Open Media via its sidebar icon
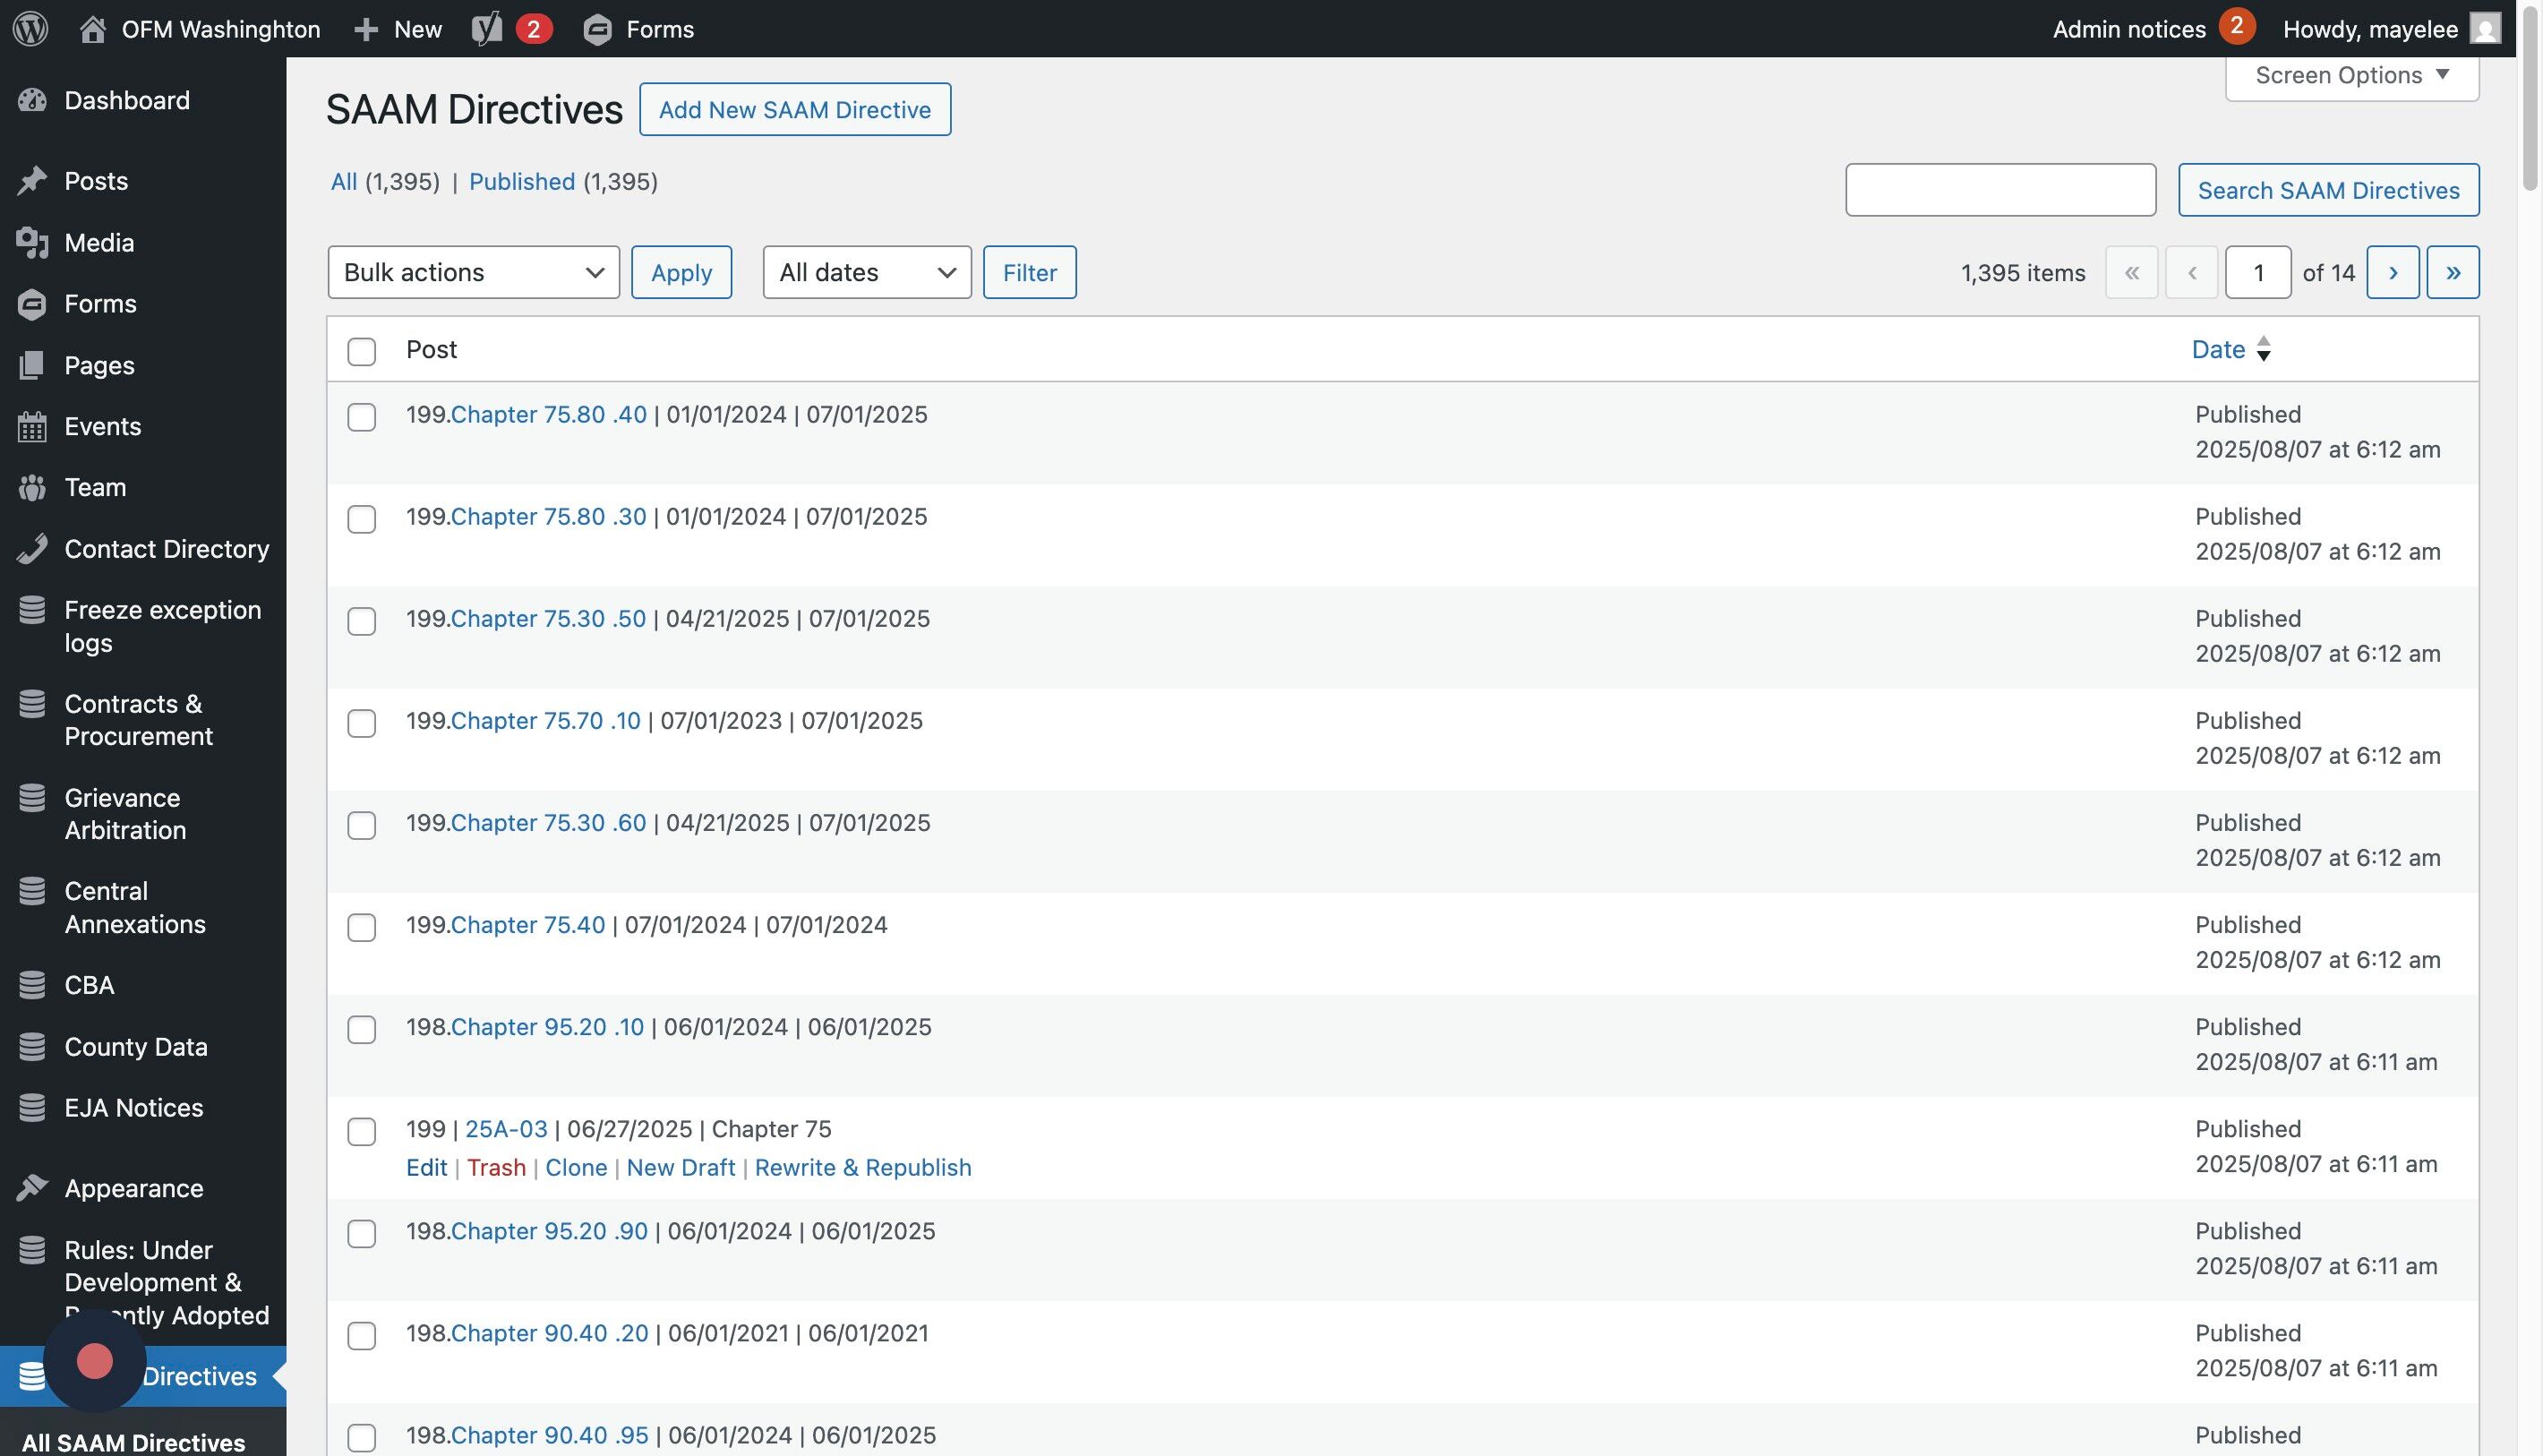The width and height of the screenshot is (2543, 1456). point(32,243)
